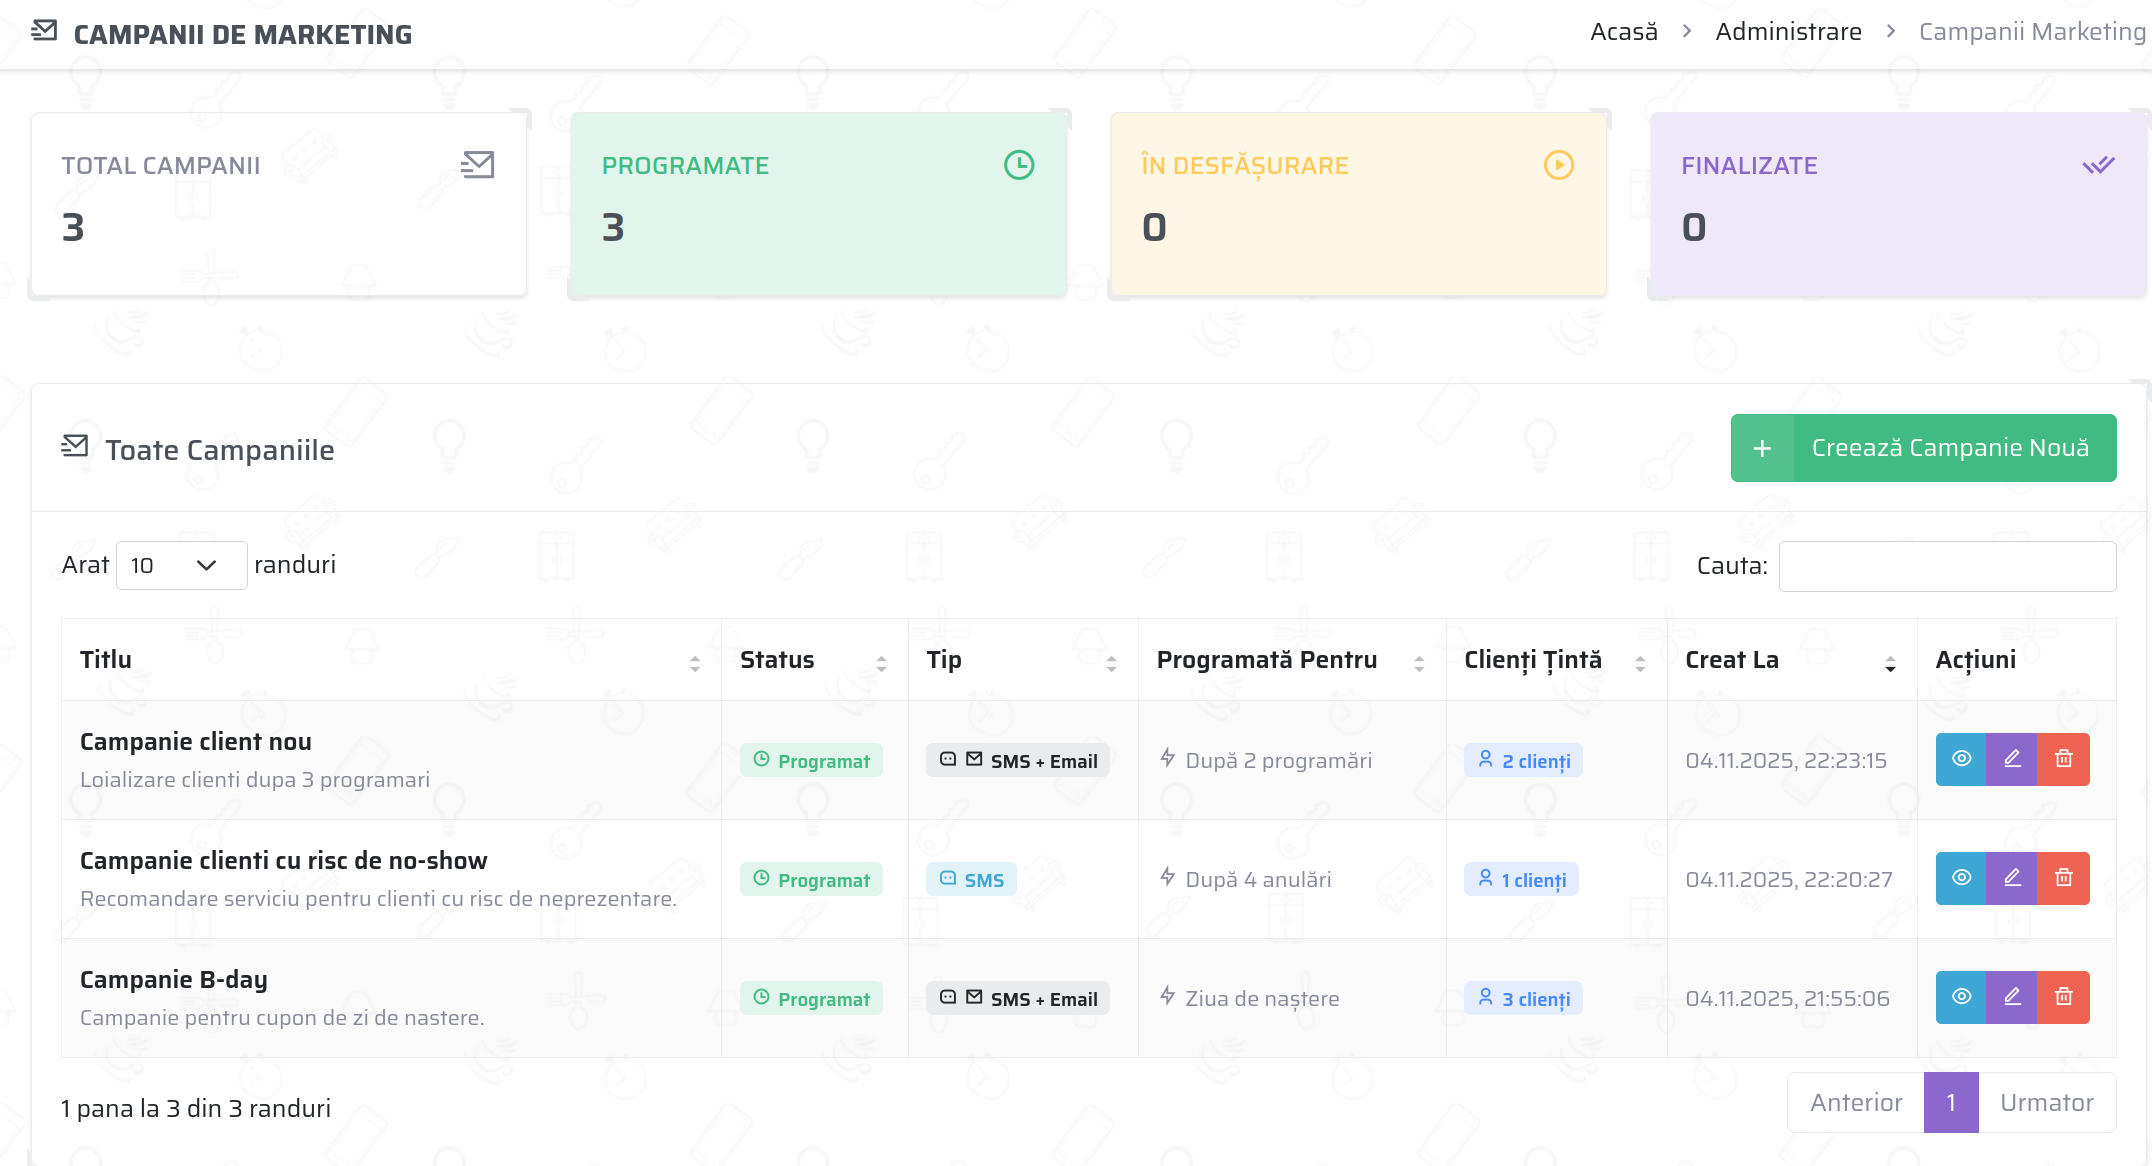View the Campanie B-day campaign
The image size is (2152, 1166).
(x=1961, y=997)
